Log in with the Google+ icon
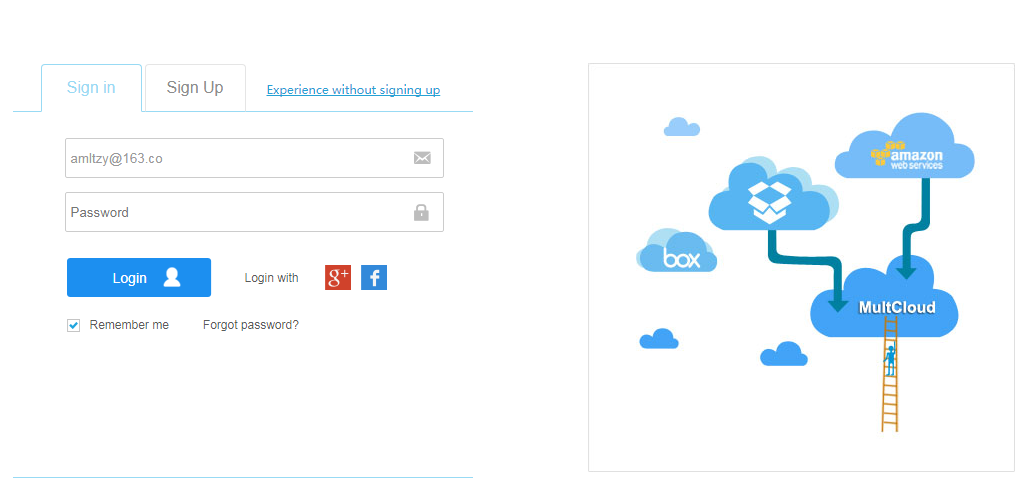The width and height of the screenshot is (1024, 486). pyautogui.click(x=338, y=278)
